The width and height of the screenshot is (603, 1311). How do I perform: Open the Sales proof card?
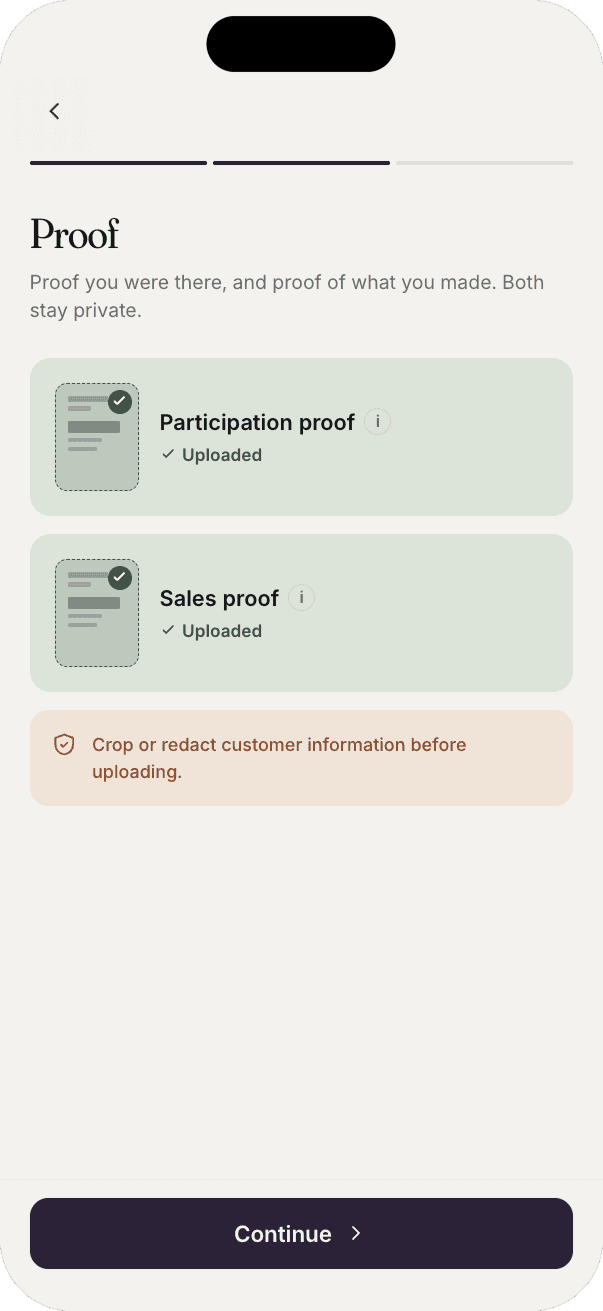tap(301, 613)
